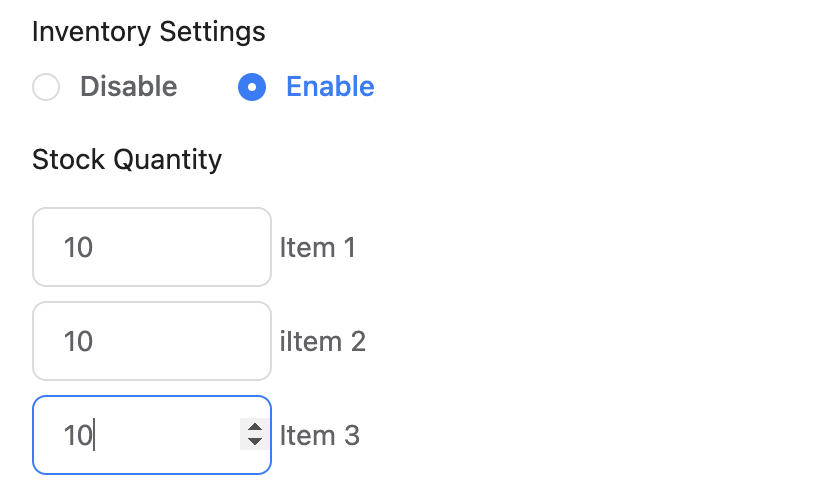838x504 pixels.
Task: Click the Item 3 label
Action: 320,436
